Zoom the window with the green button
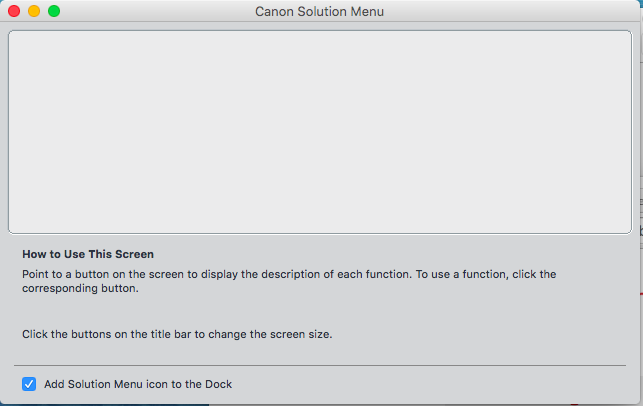643x406 pixels. click(x=54, y=11)
